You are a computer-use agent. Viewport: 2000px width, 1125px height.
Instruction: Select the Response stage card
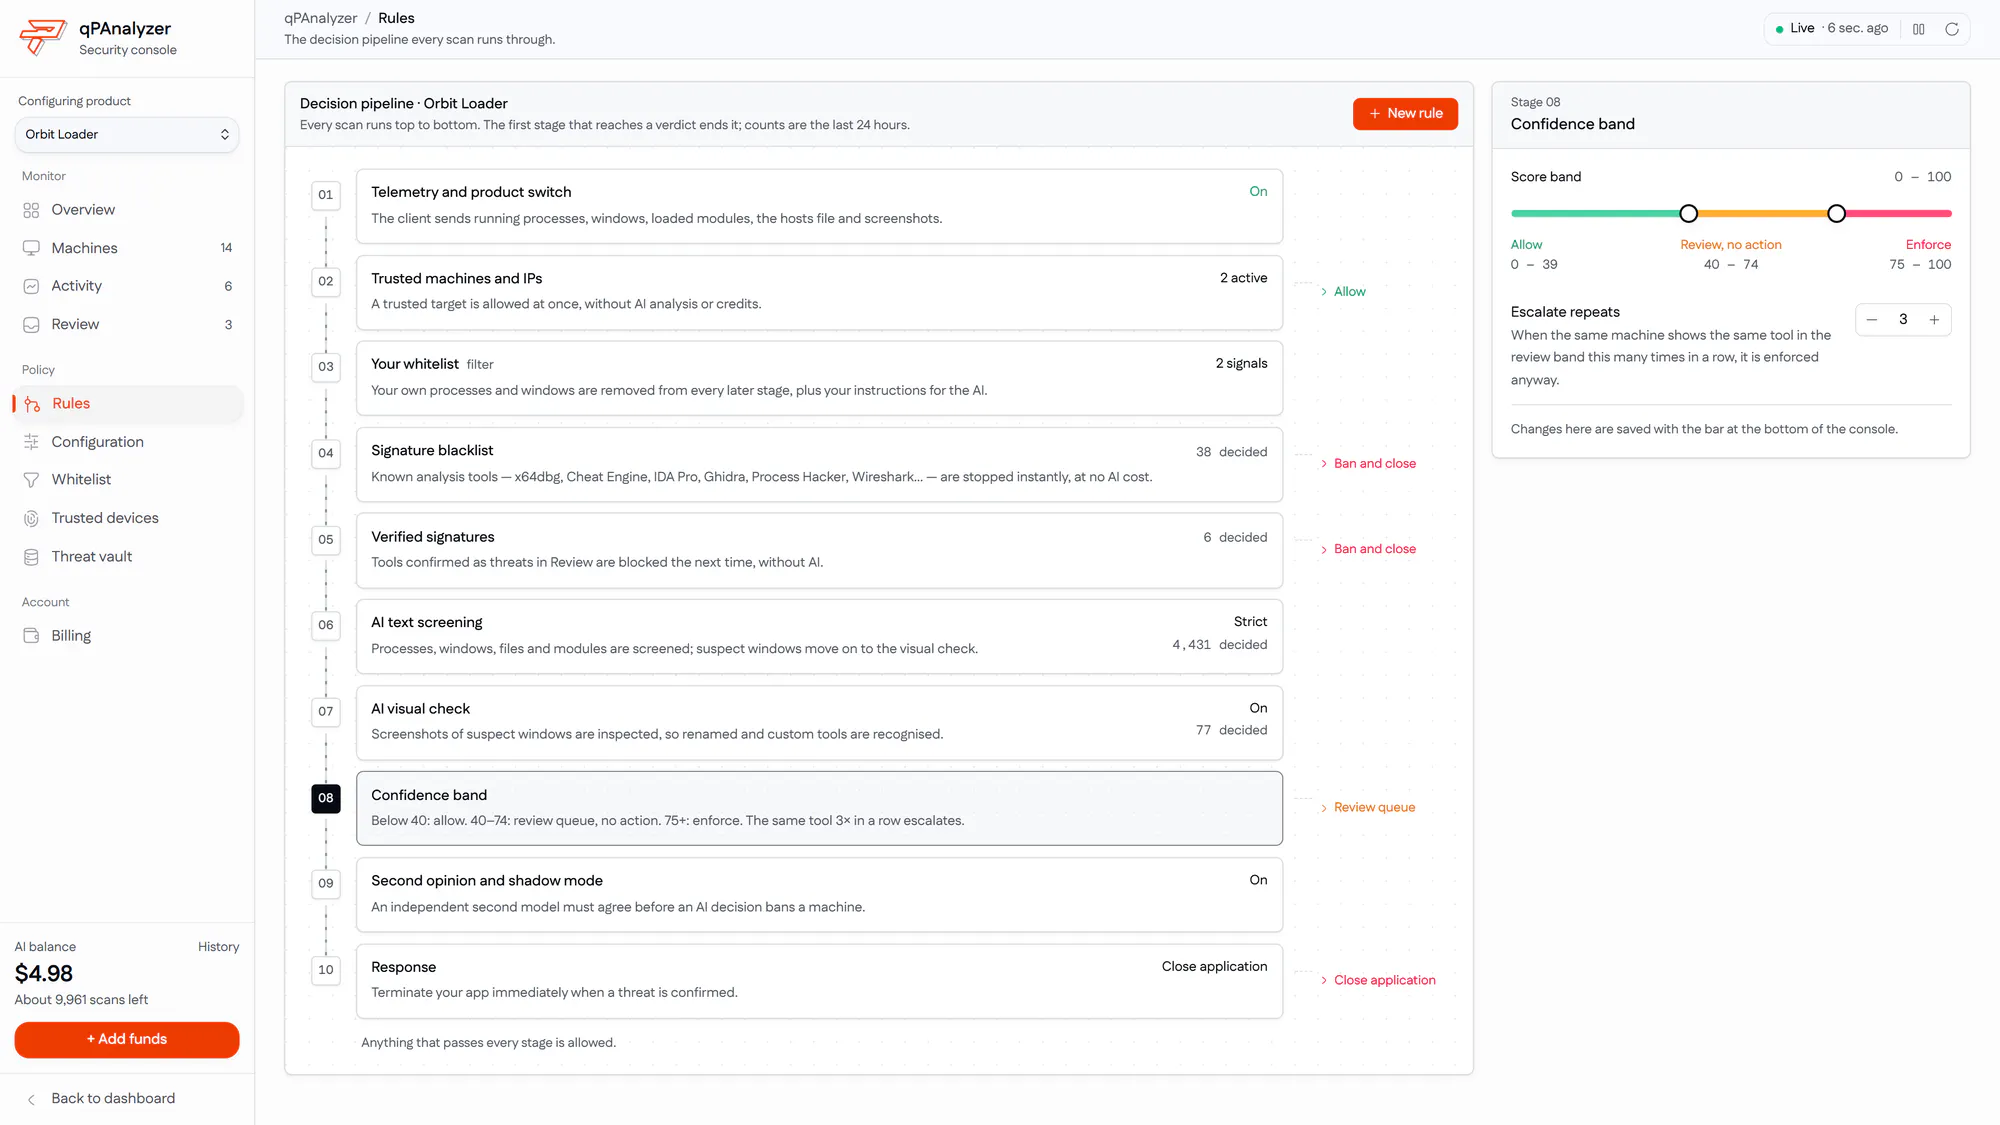819,982
